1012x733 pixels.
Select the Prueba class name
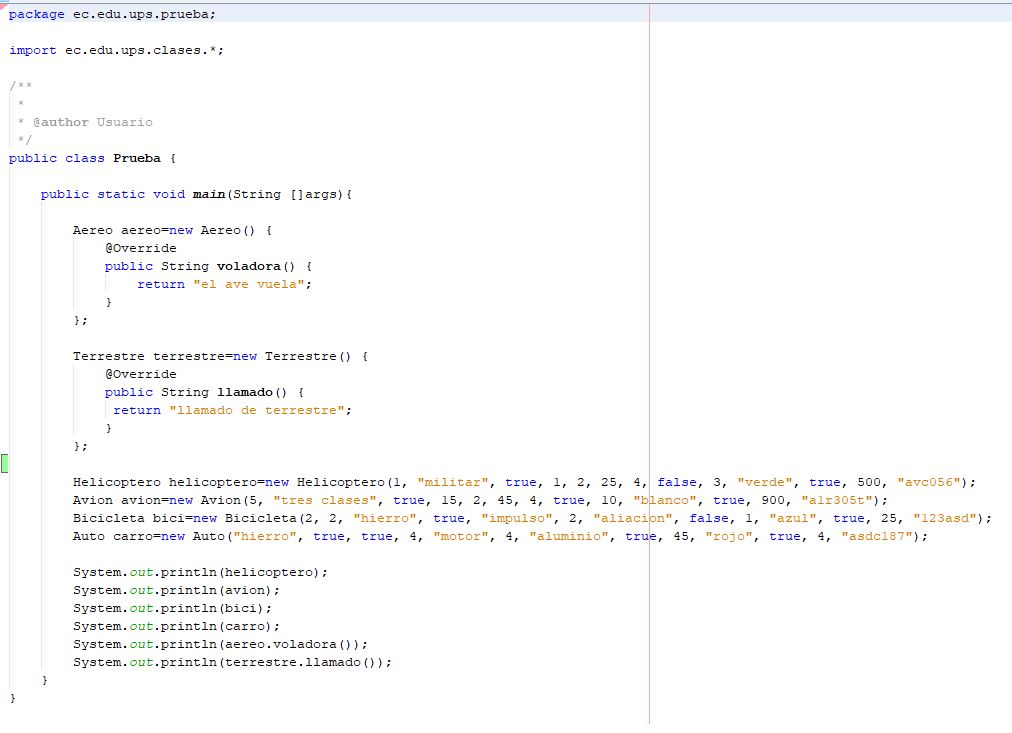tap(136, 158)
